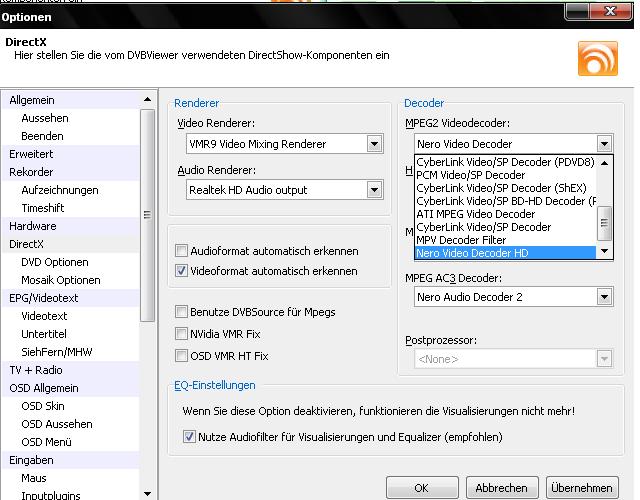Collapse the MPEG2 Videodecoder dropdown list
Screen dimensions: 640x500
coord(604,144)
